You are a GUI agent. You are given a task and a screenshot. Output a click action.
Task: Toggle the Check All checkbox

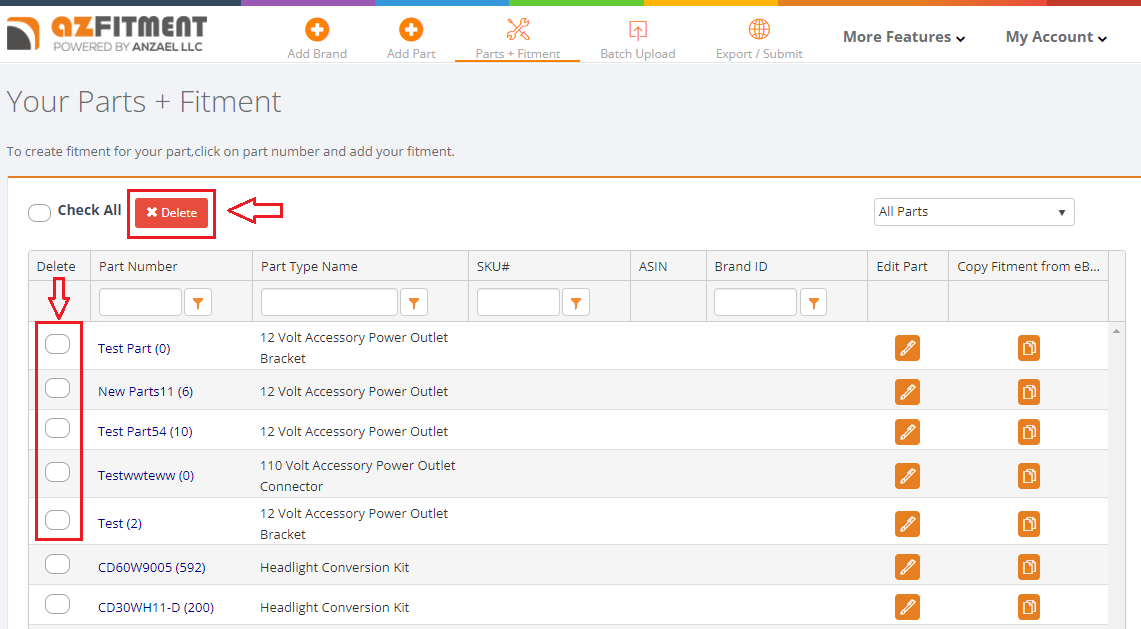39,213
